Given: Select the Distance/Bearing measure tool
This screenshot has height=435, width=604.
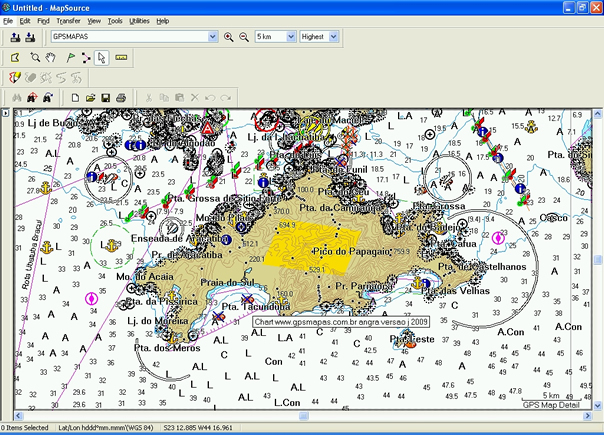Looking at the screenshot, I should coord(122,57).
